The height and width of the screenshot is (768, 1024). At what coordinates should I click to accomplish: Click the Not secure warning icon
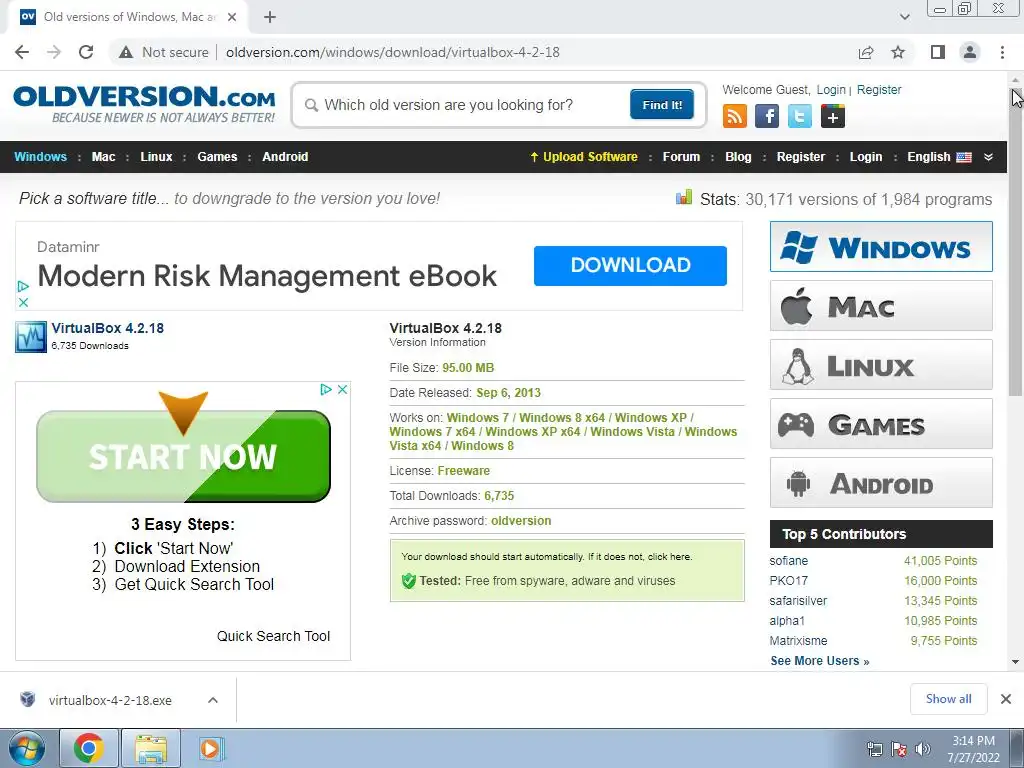[x=125, y=52]
